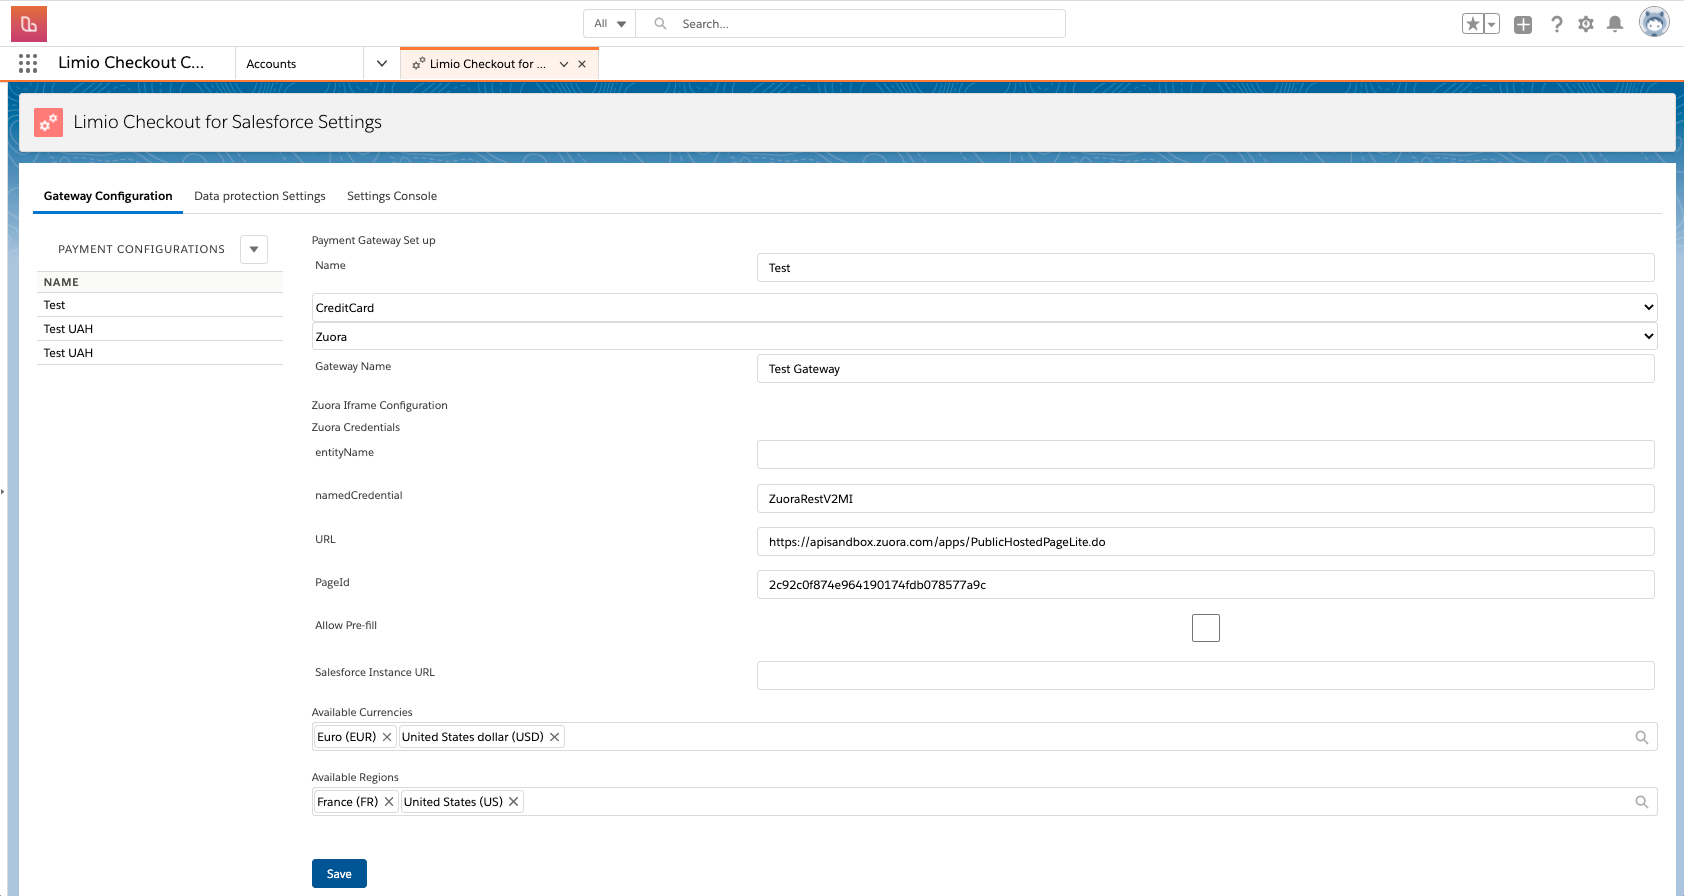Close the Limio Checkout for... tab

pos(582,64)
